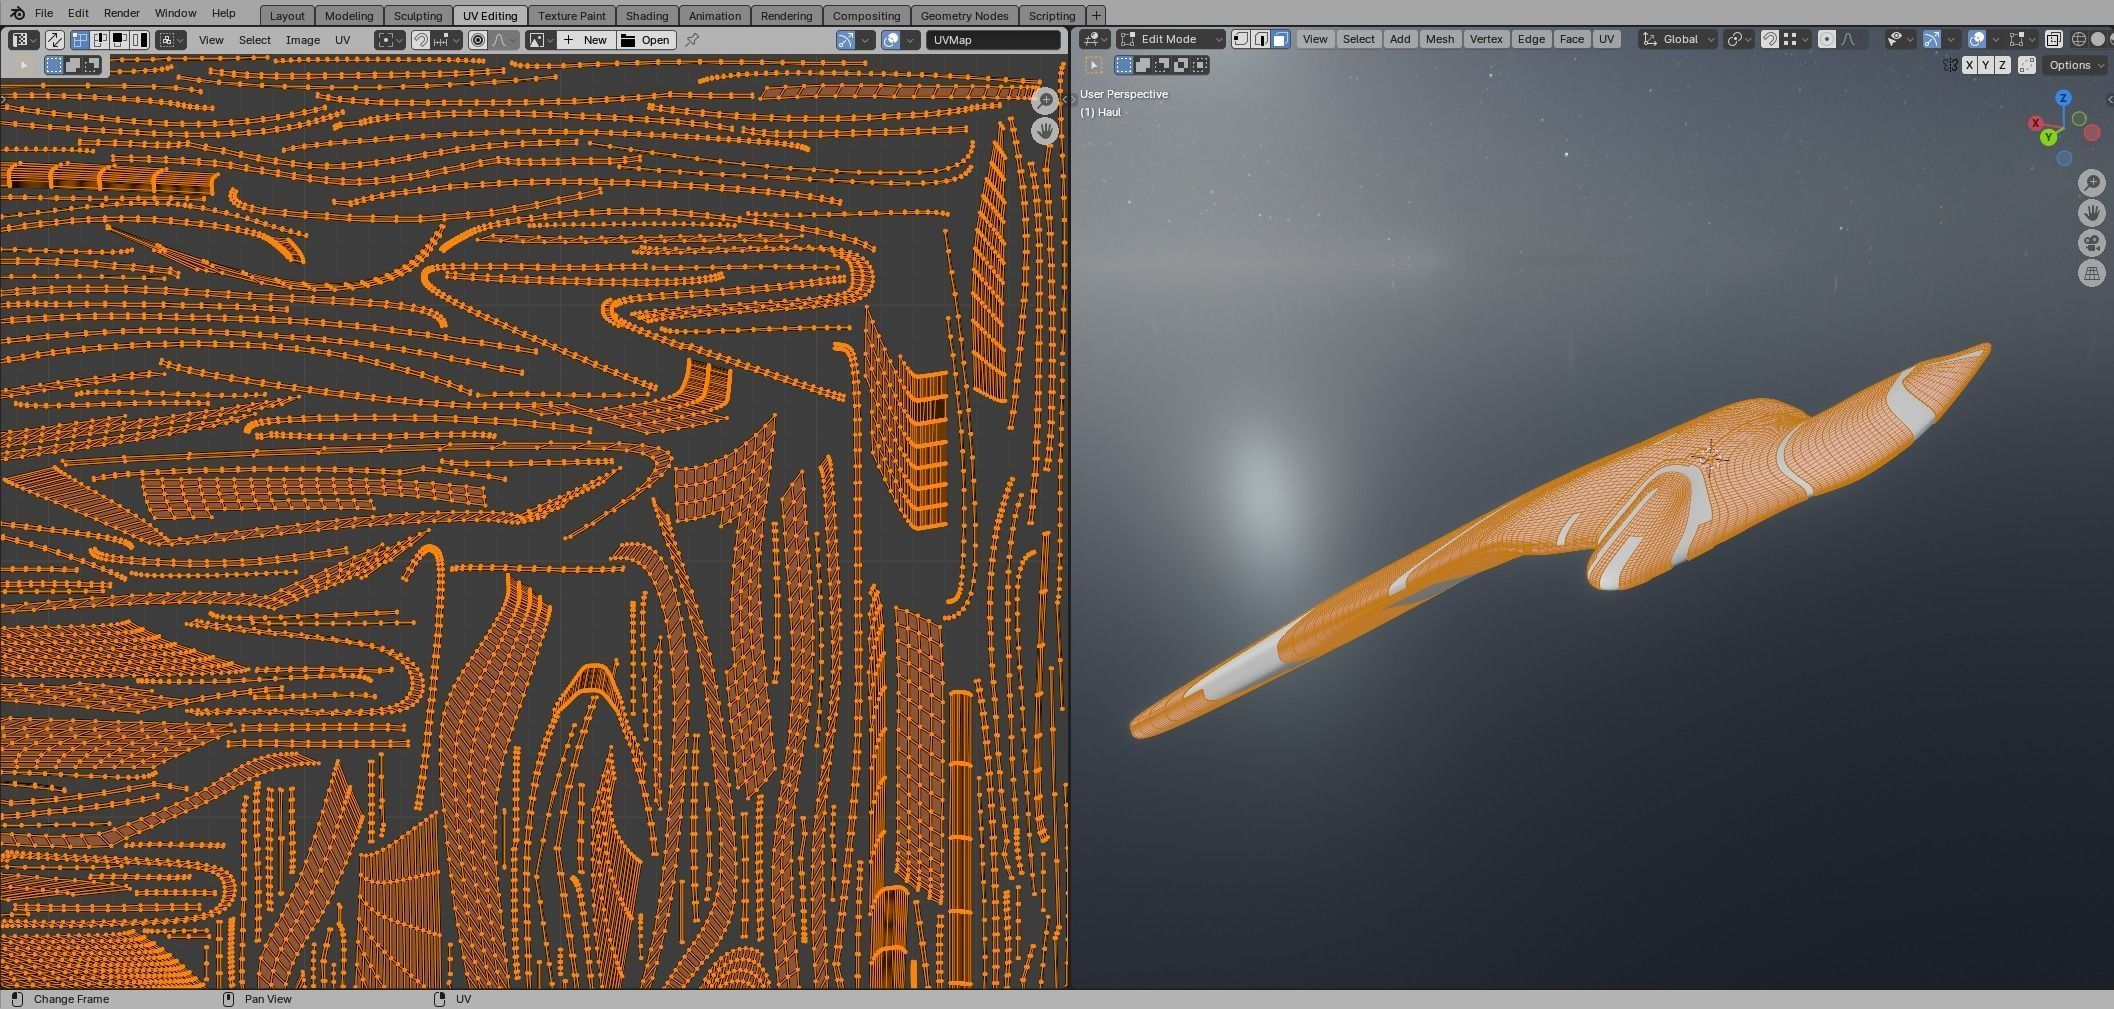Open Global transform orientation dropdown

coord(1678,39)
